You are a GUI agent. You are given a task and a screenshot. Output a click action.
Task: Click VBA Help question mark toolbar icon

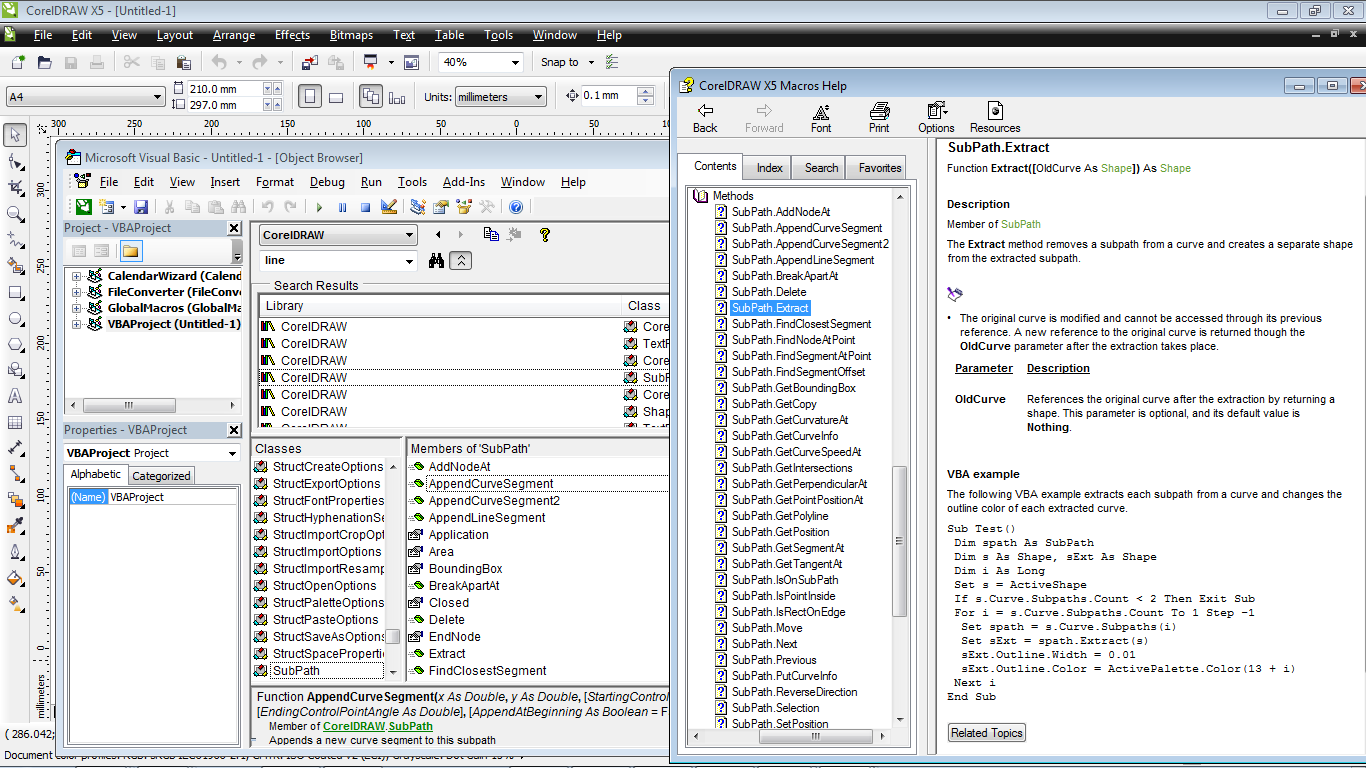tap(515, 207)
